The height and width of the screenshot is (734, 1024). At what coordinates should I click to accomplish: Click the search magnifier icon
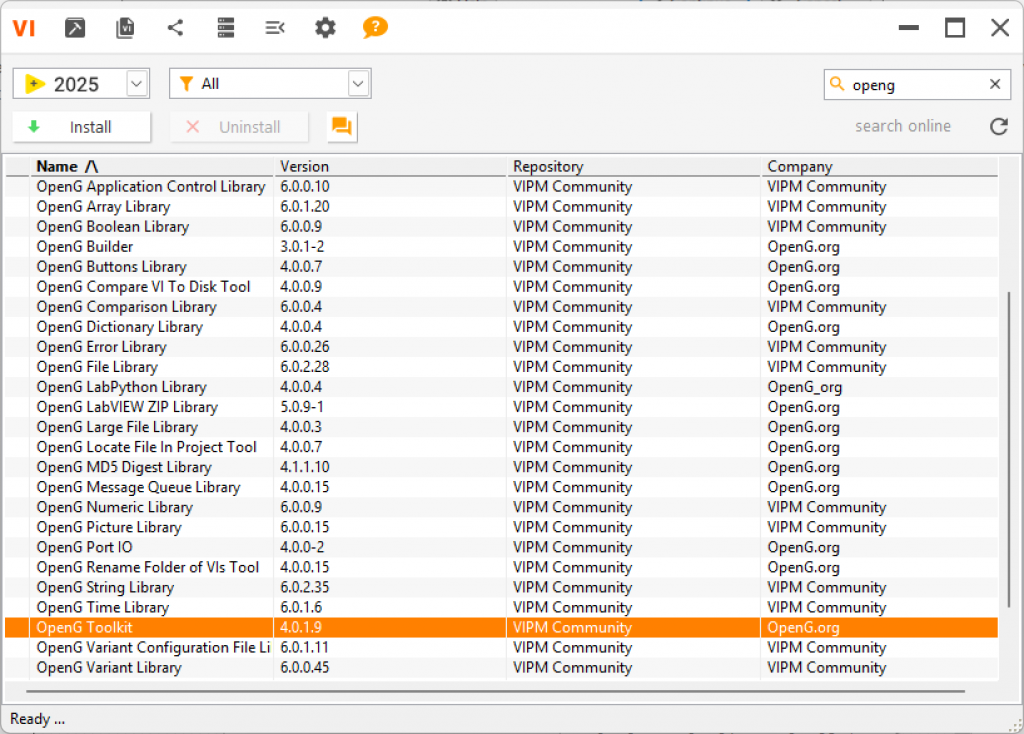[x=837, y=84]
